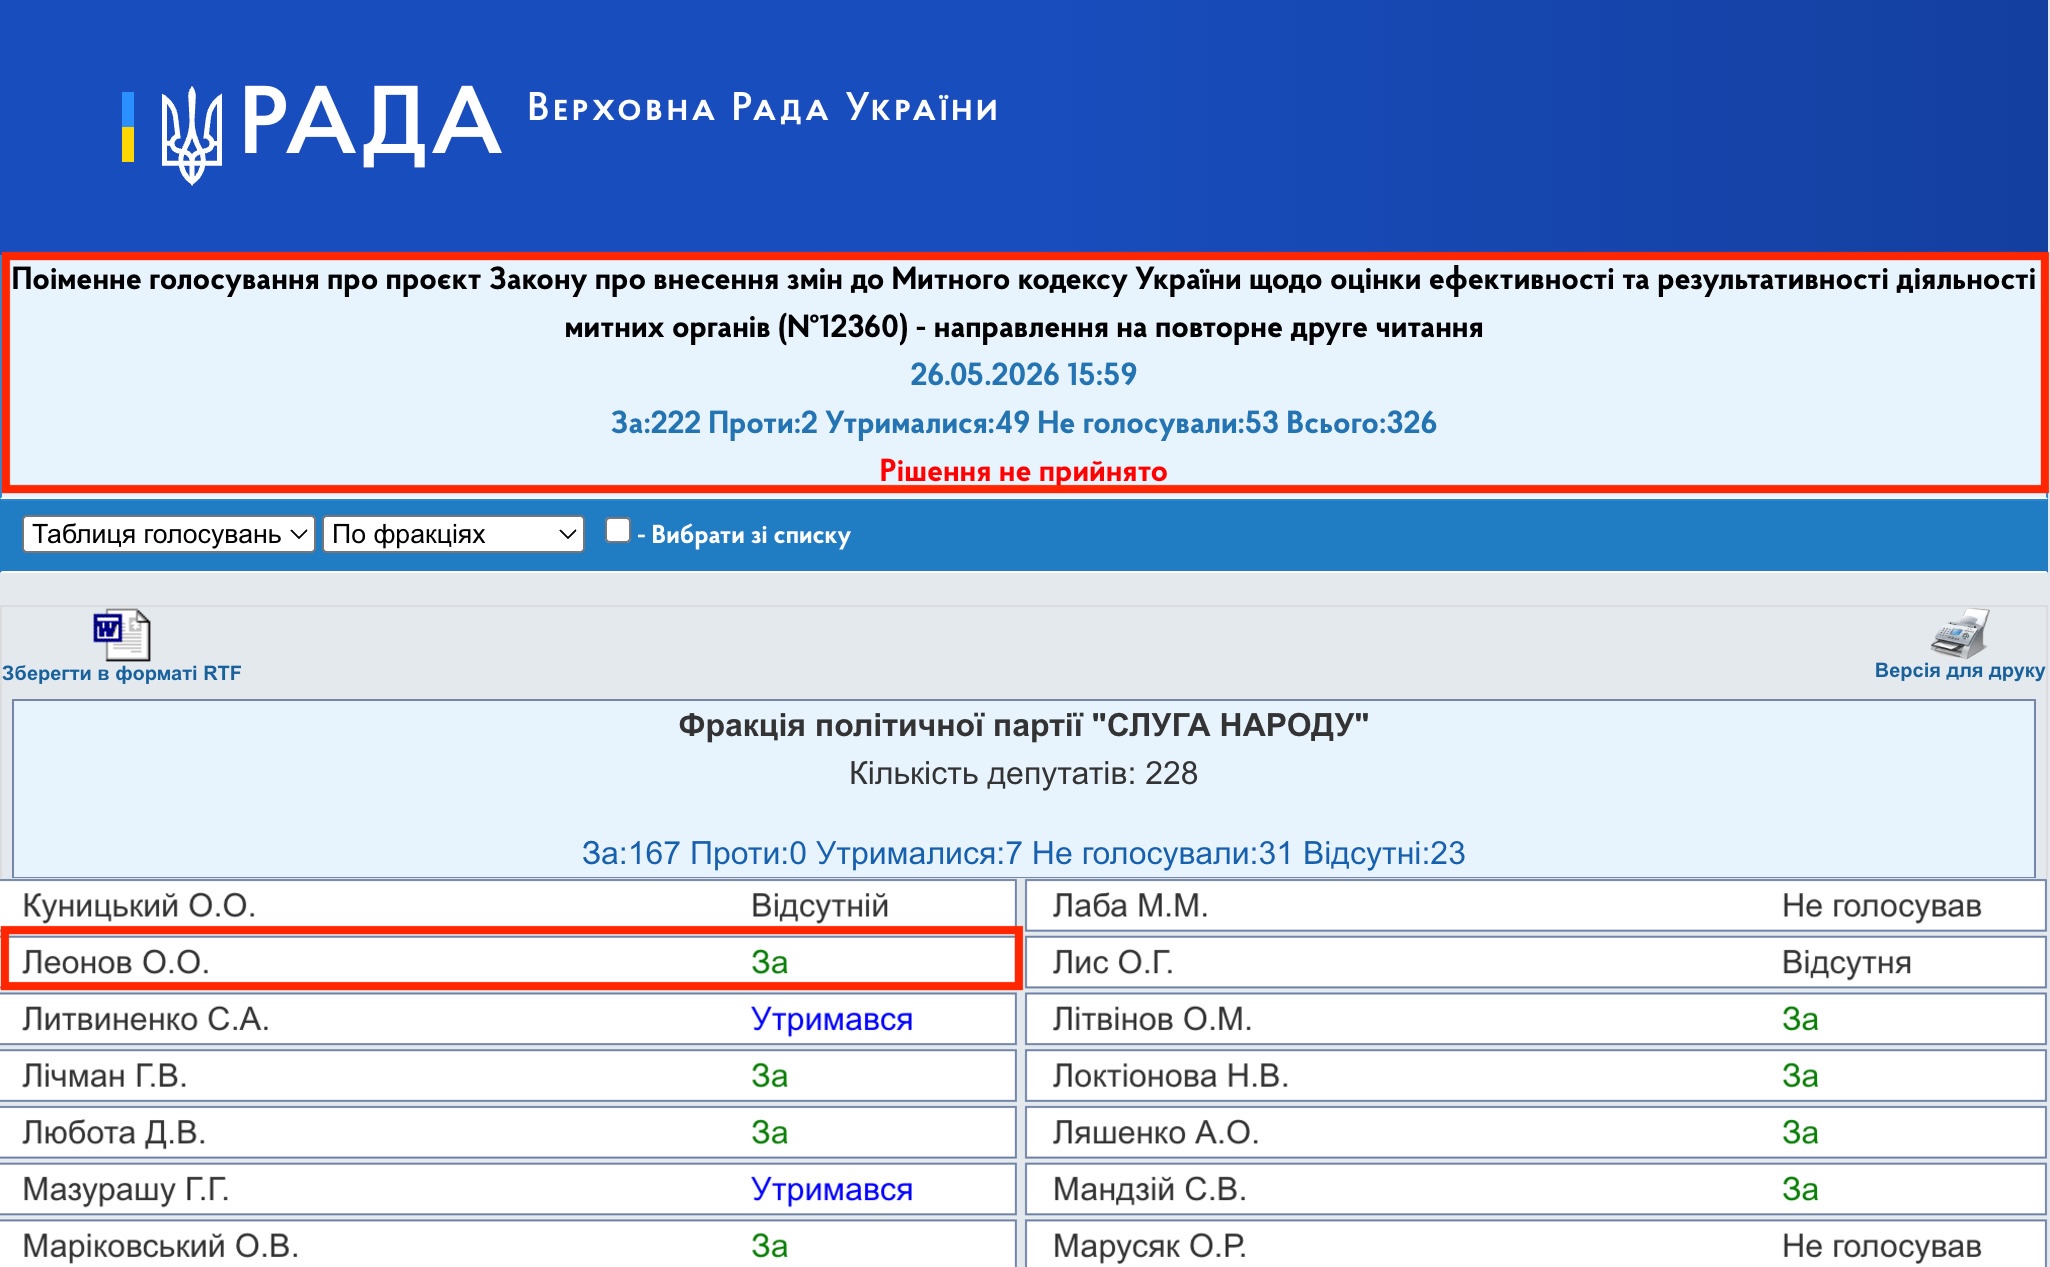The height and width of the screenshot is (1267, 2050).
Task: Click 'Утримався' vote for Литвиненко
Action: [832, 1019]
